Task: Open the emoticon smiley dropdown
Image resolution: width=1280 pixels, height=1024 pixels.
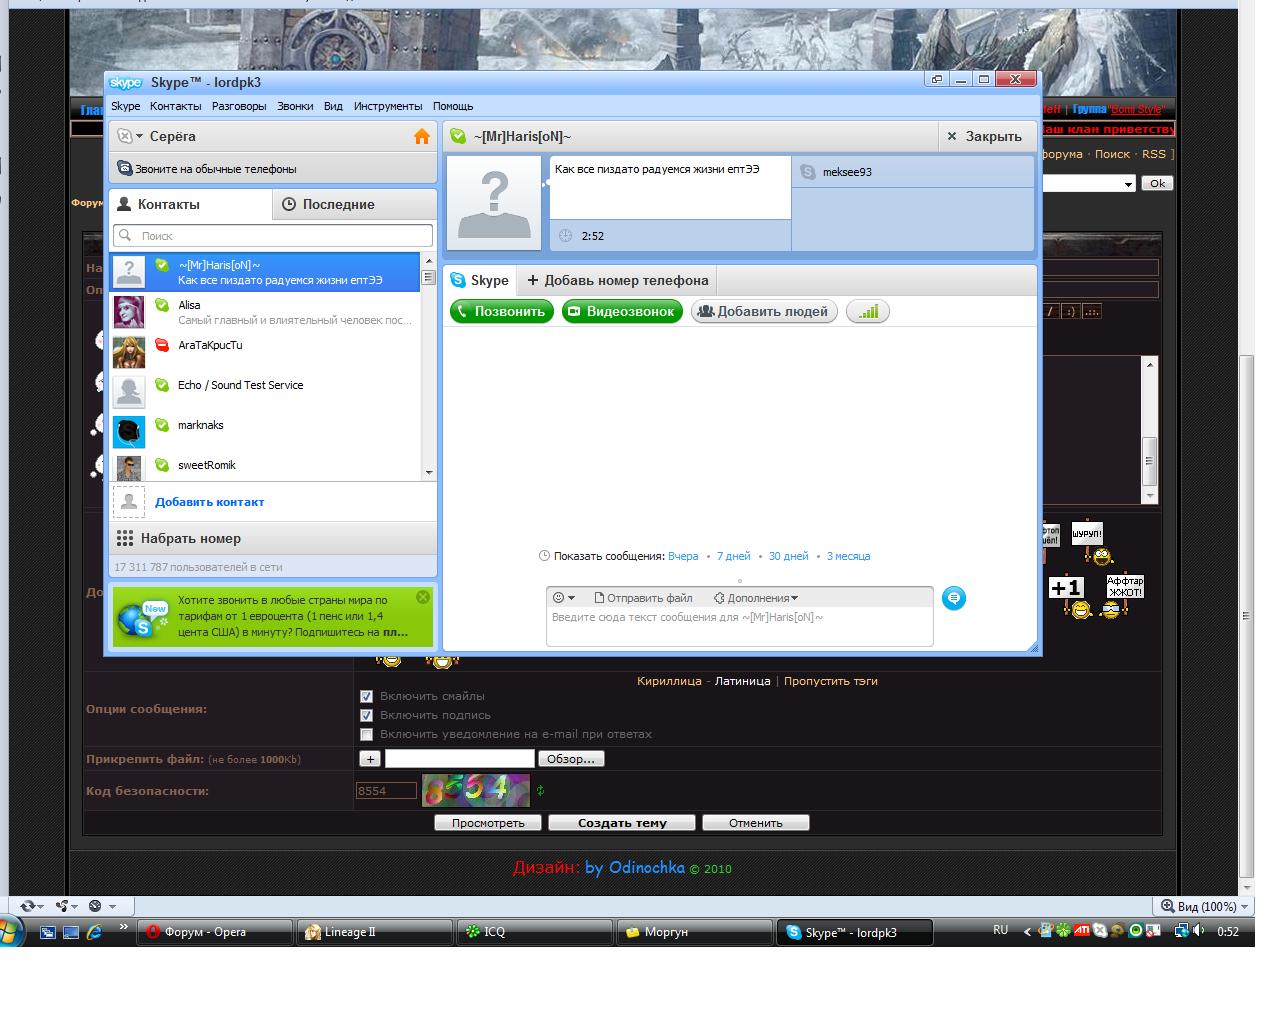Action: [x=564, y=598]
